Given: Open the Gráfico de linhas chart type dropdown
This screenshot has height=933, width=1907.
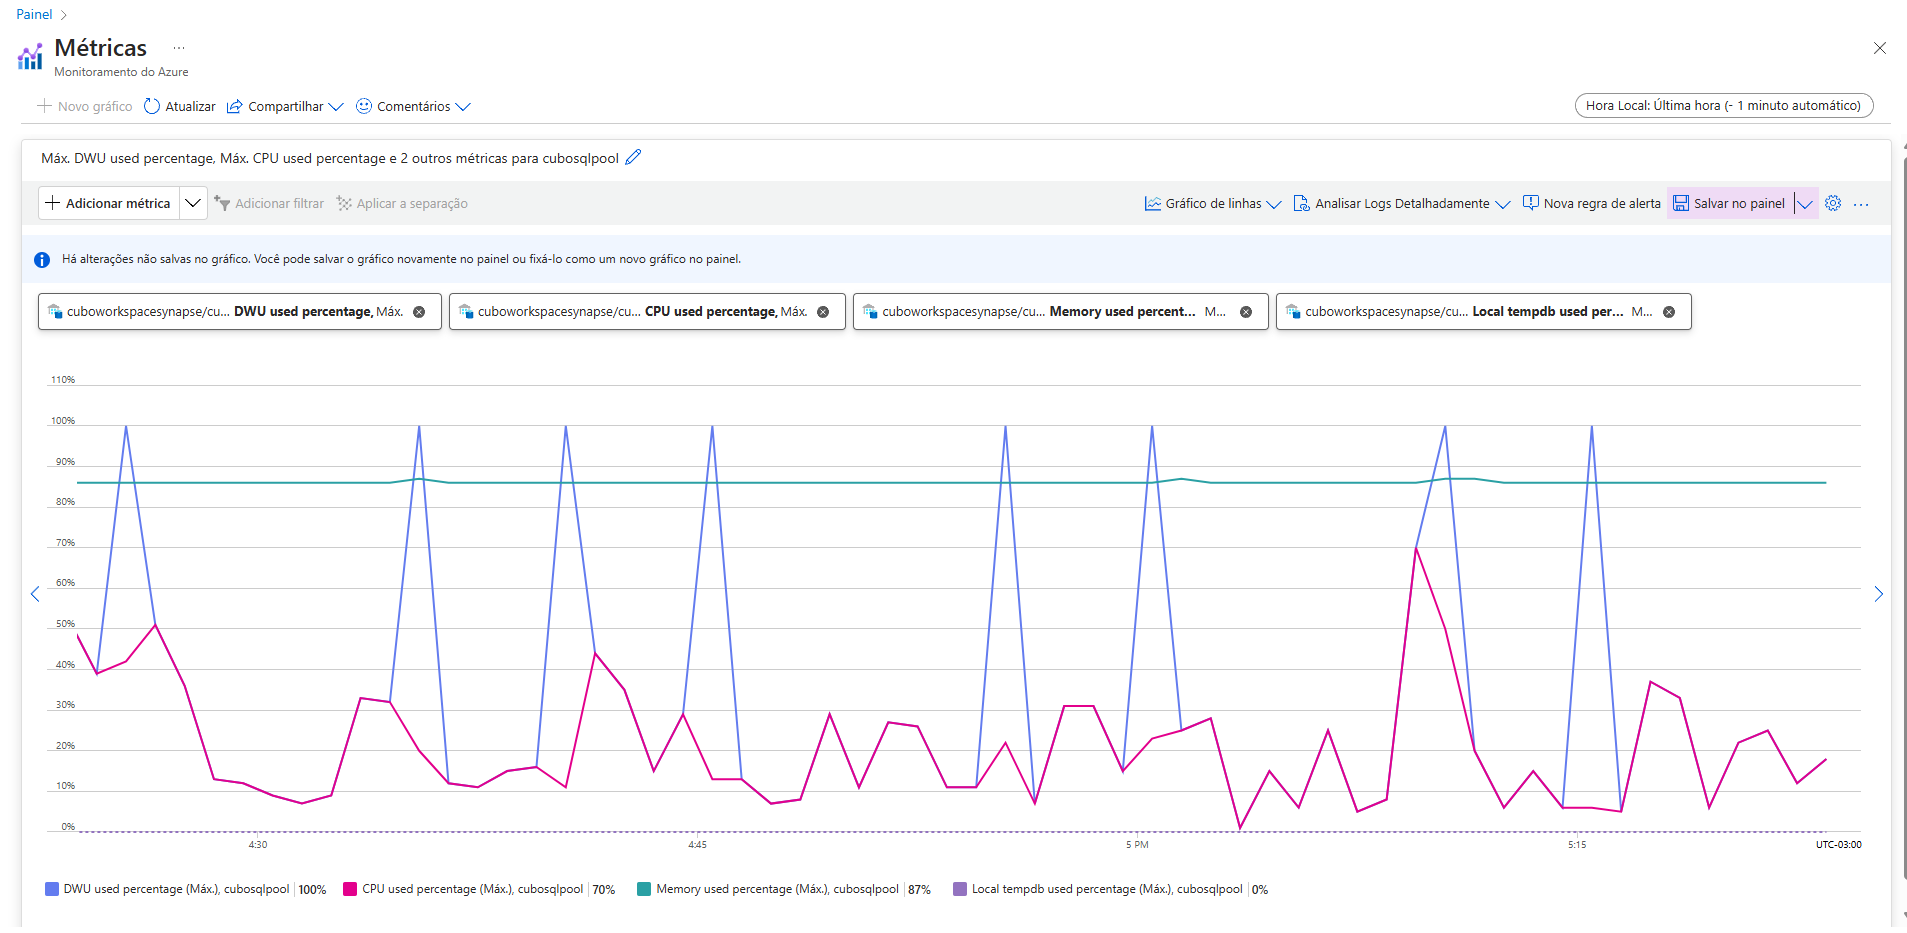Looking at the screenshot, I should (x=1213, y=203).
